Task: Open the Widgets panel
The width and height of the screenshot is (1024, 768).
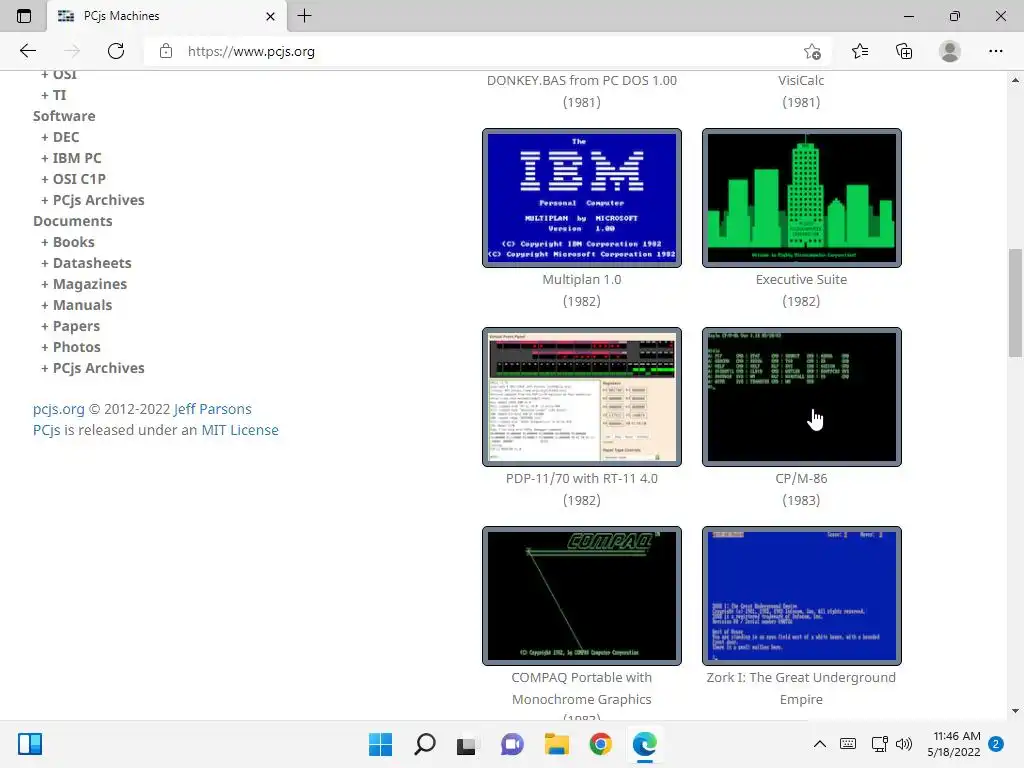Action: [30, 744]
